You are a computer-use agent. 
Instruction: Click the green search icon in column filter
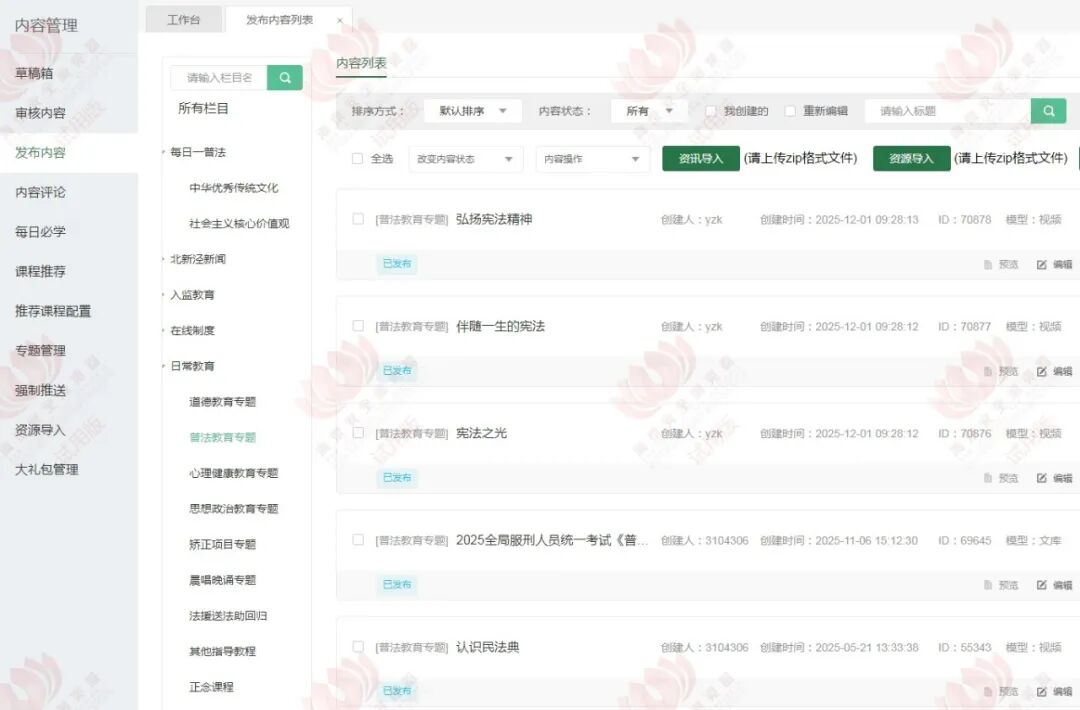coord(285,77)
